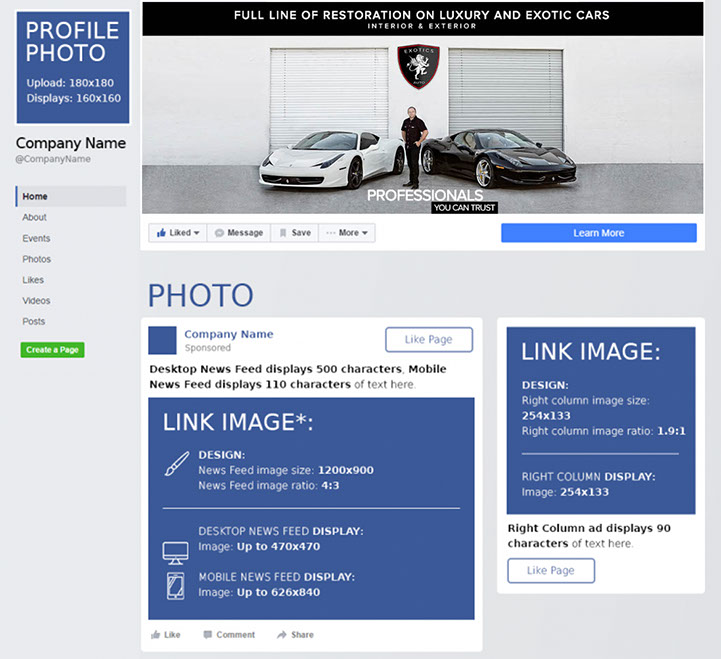Click Like Page in right column ad
The height and width of the screenshot is (659, 721).
click(550, 571)
